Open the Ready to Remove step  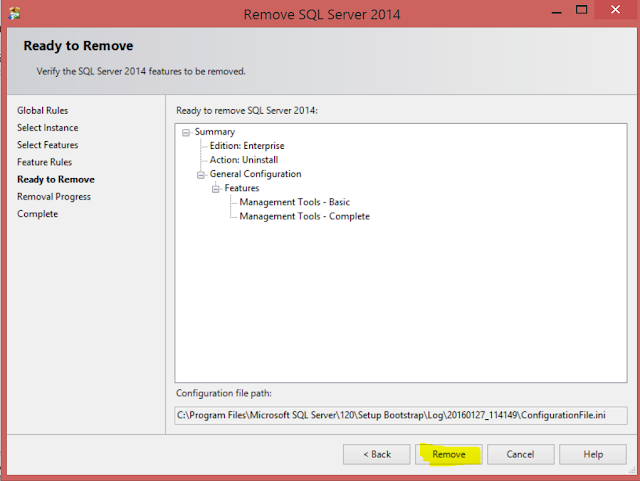[56, 179]
